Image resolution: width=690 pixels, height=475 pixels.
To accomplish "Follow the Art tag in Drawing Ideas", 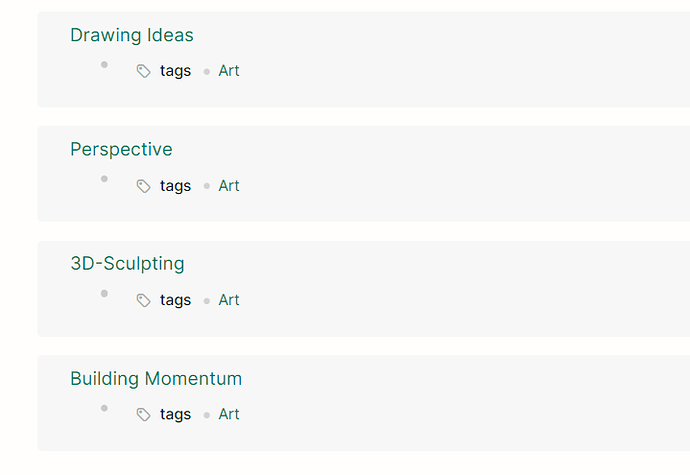I will (x=229, y=70).
